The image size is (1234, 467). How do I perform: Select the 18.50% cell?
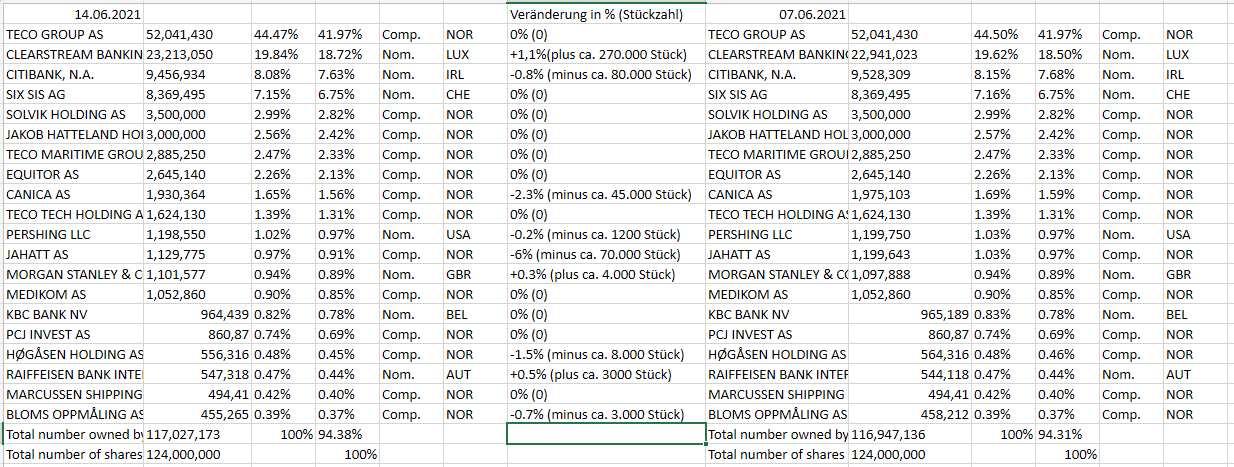point(1067,54)
